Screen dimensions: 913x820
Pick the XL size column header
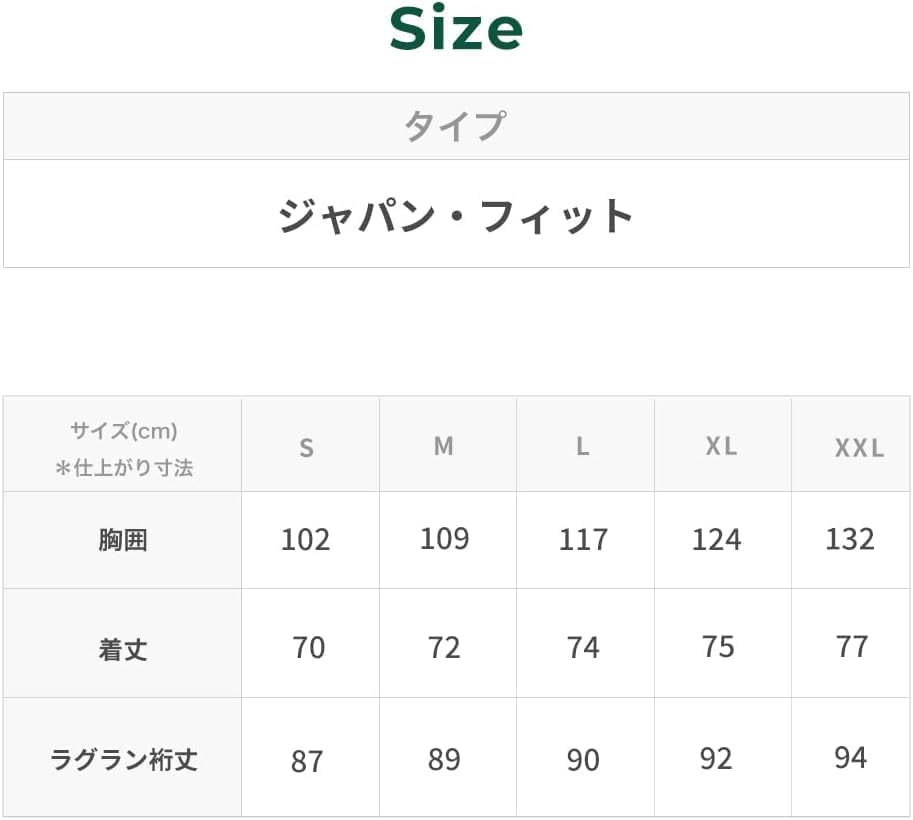pos(720,447)
